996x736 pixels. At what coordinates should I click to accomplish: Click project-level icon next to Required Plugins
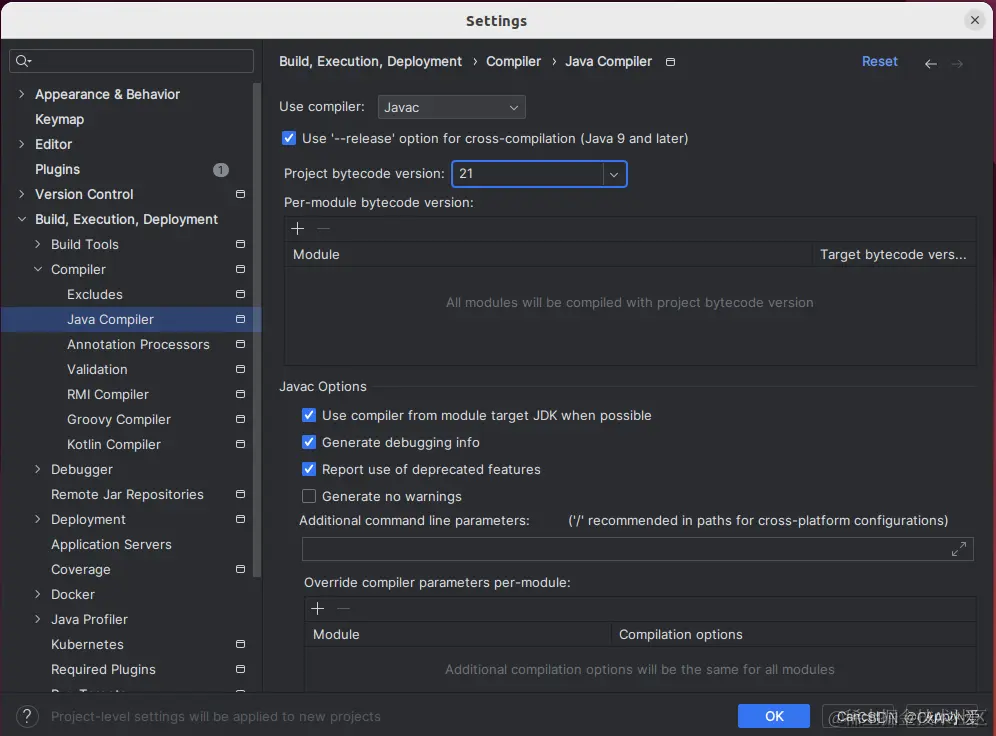click(x=240, y=669)
